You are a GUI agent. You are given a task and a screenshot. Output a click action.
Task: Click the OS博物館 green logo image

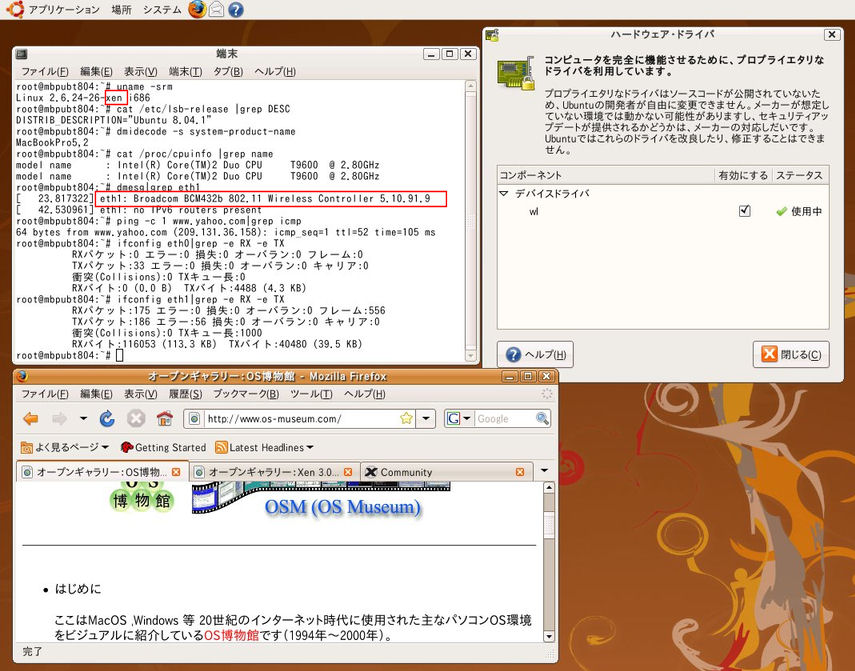tap(142, 497)
